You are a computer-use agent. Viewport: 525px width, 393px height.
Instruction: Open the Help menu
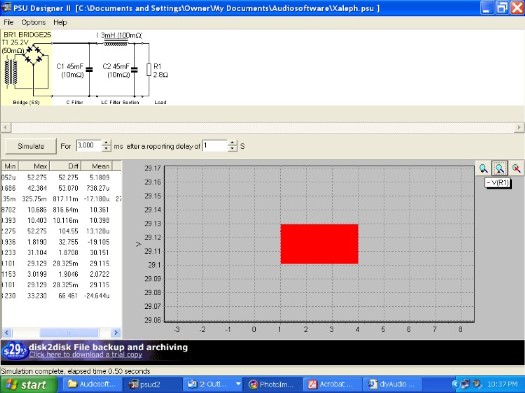pos(60,22)
